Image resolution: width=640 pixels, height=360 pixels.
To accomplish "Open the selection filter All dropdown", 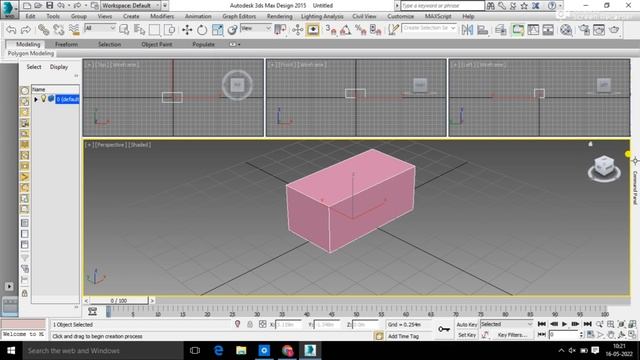I will 100,28.
